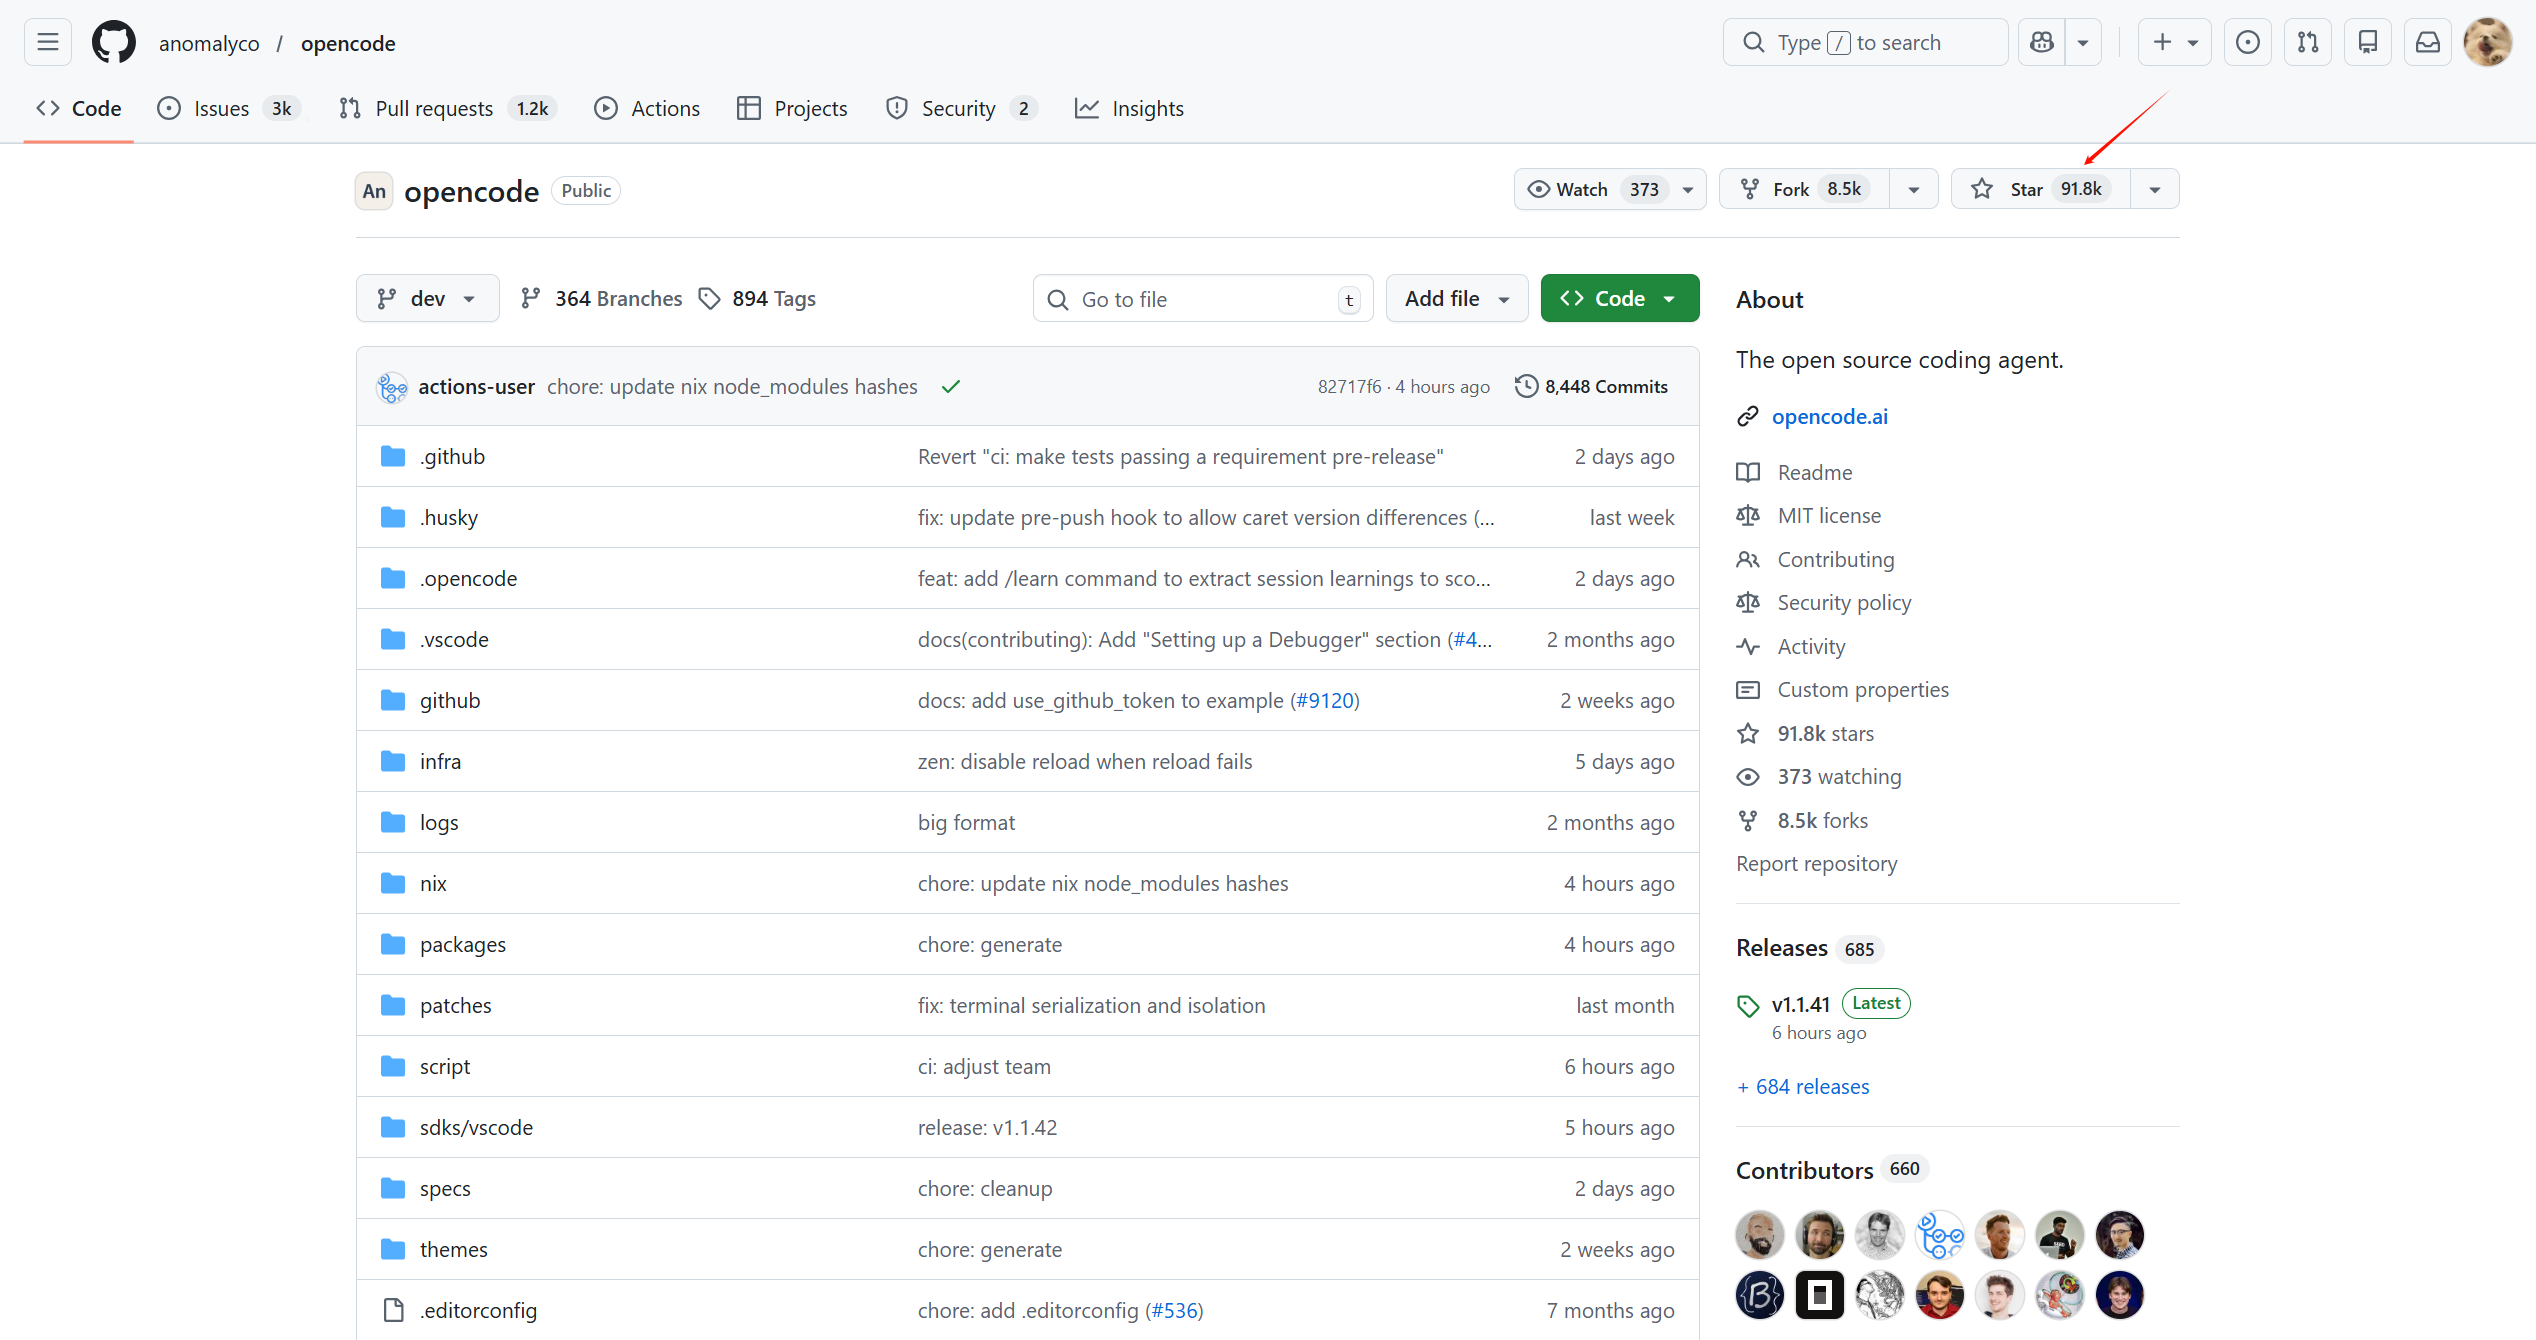2536x1340 pixels.
Task: Open the Add file dropdown
Action: click(1456, 298)
